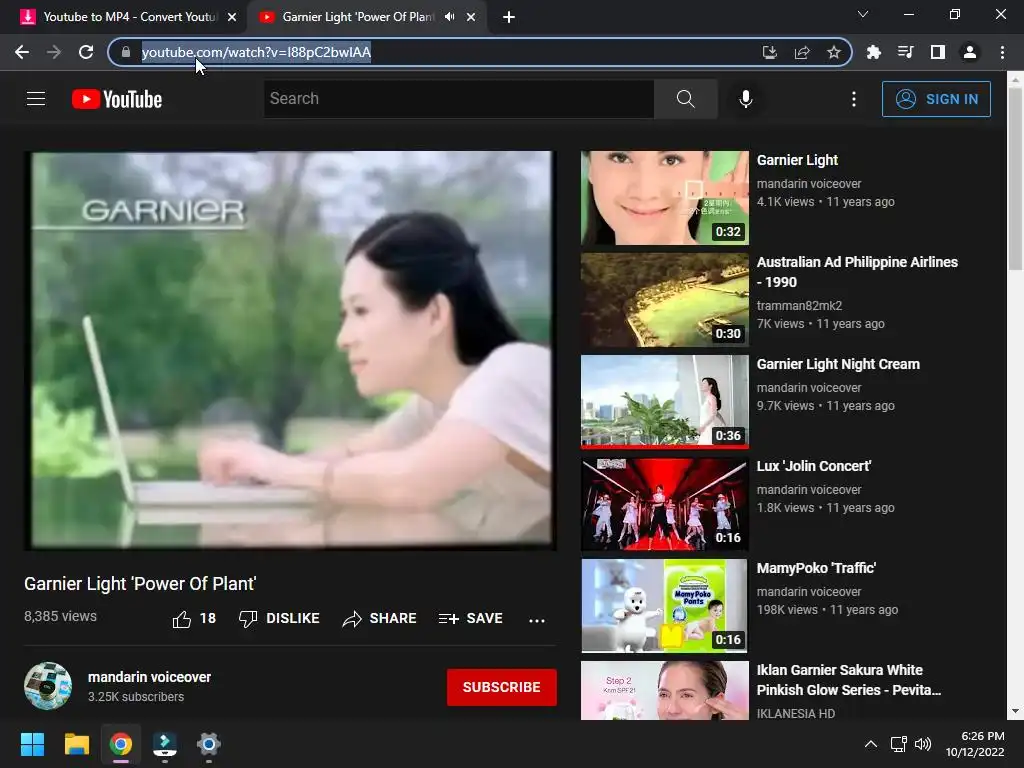Save video to a playlist

[470, 618]
